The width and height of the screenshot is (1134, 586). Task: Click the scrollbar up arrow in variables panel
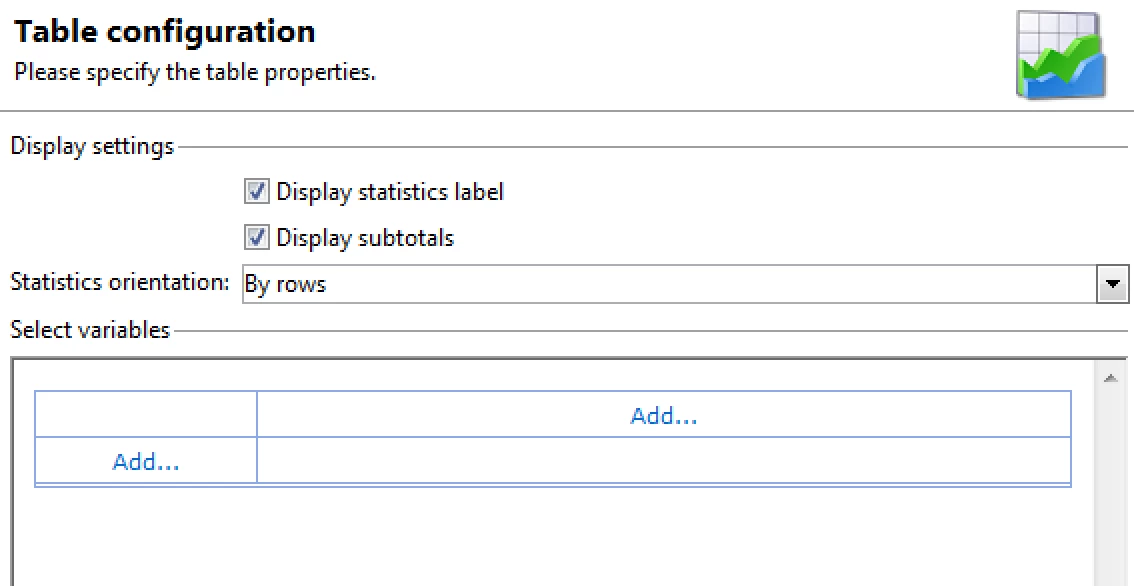click(x=1110, y=379)
